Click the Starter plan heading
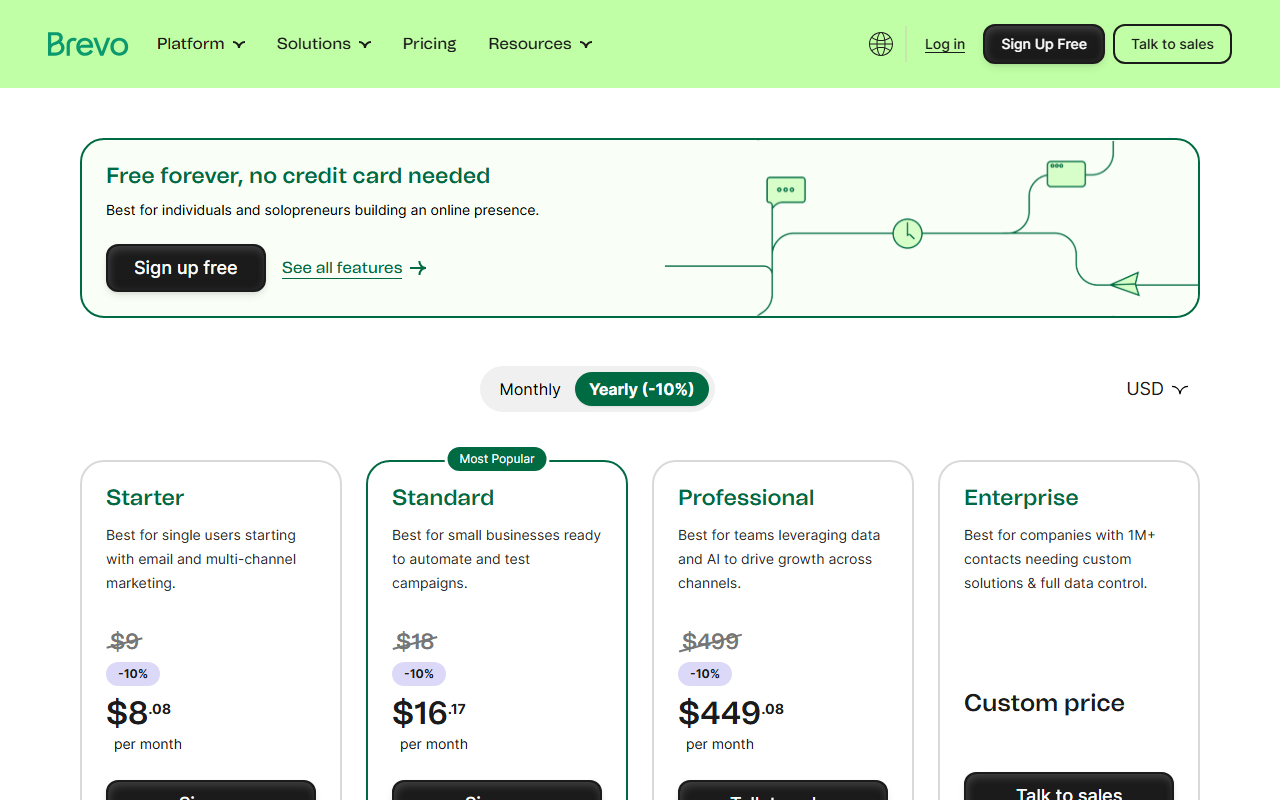Viewport: 1280px width, 800px height. pos(145,498)
